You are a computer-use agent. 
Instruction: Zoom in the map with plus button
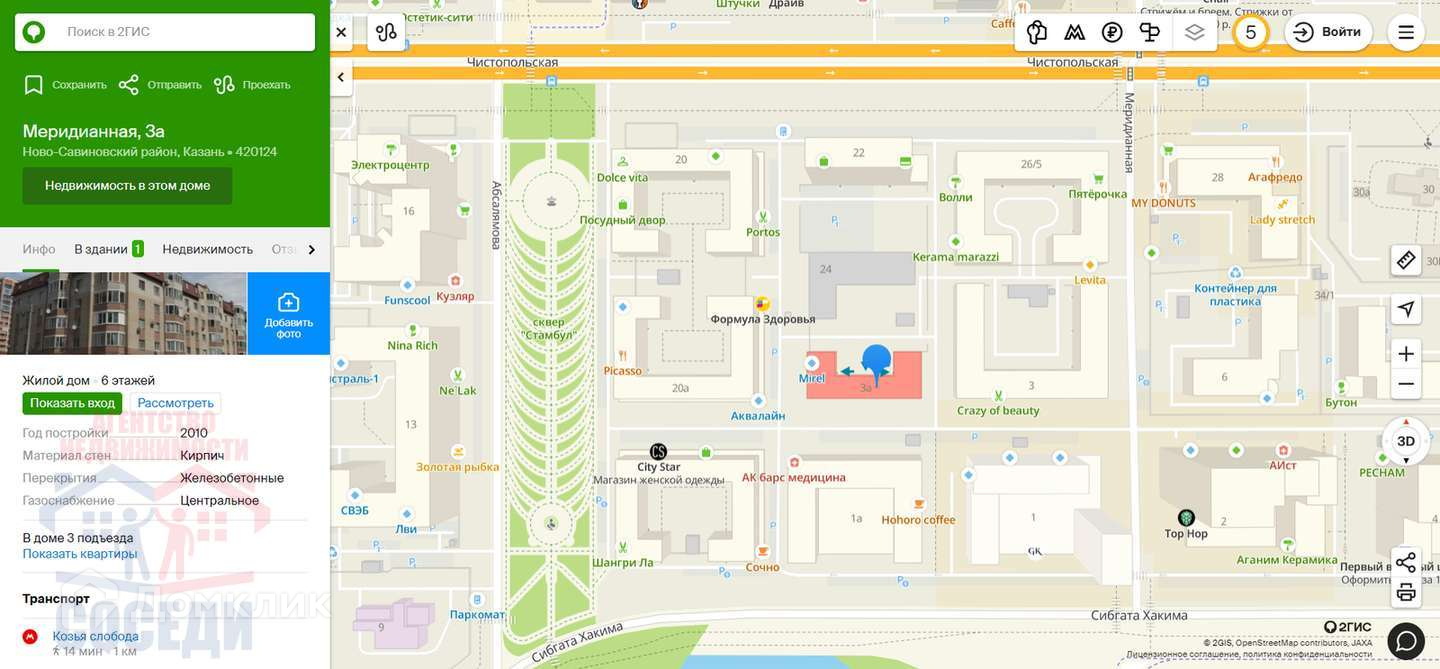tap(1406, 354)
